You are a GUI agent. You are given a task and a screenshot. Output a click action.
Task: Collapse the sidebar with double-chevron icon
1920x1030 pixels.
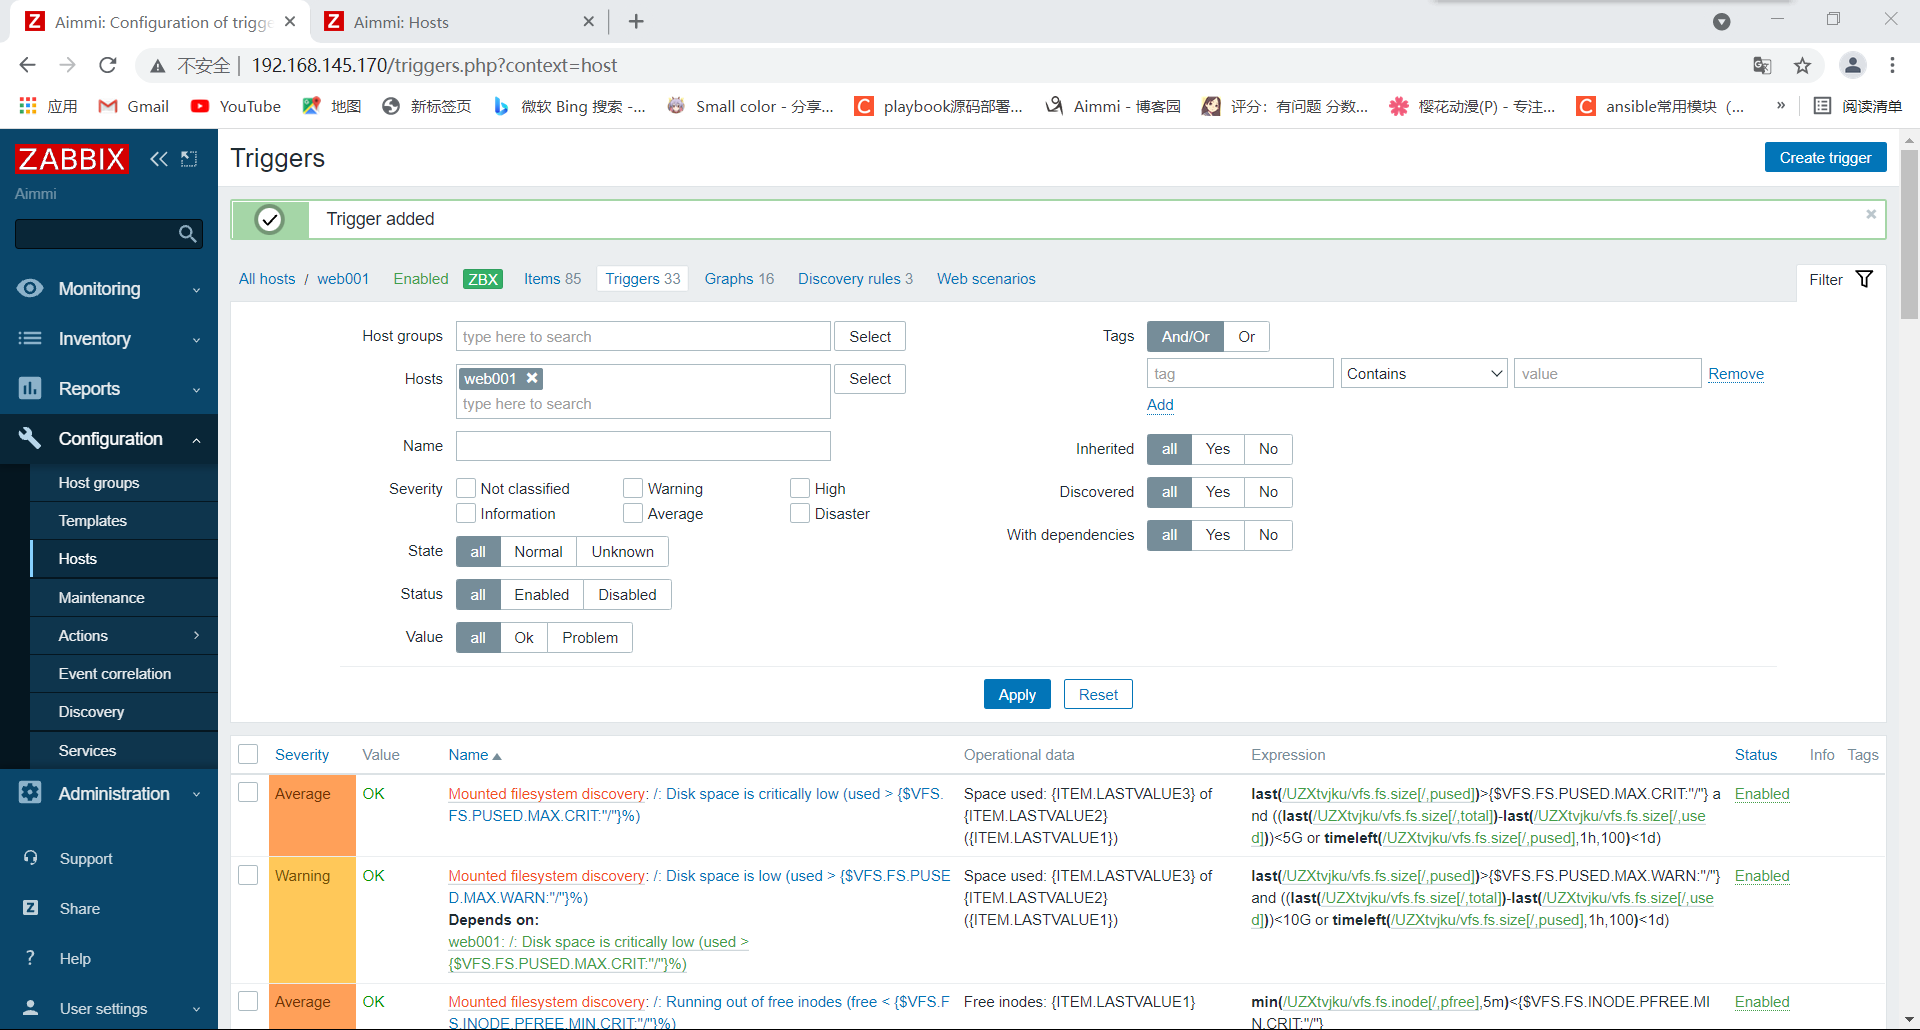[159, 159]
